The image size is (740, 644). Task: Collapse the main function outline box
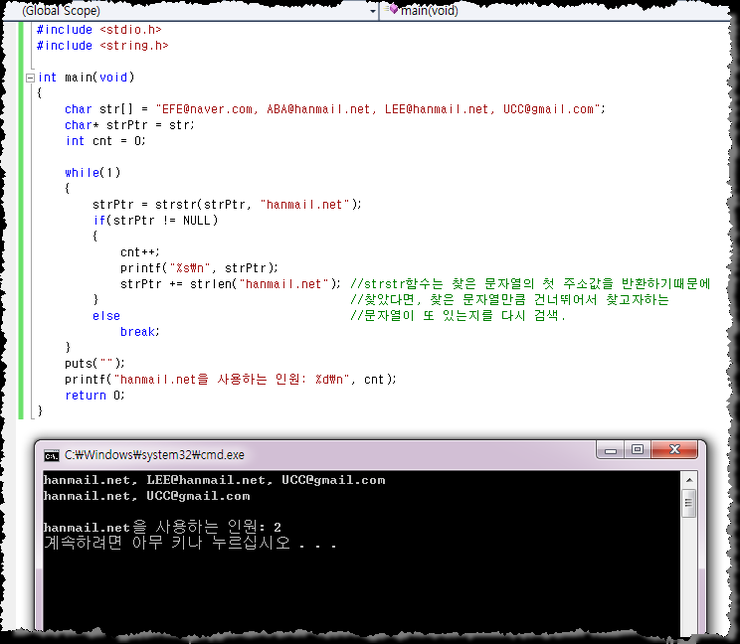click(x=30, y=78)
